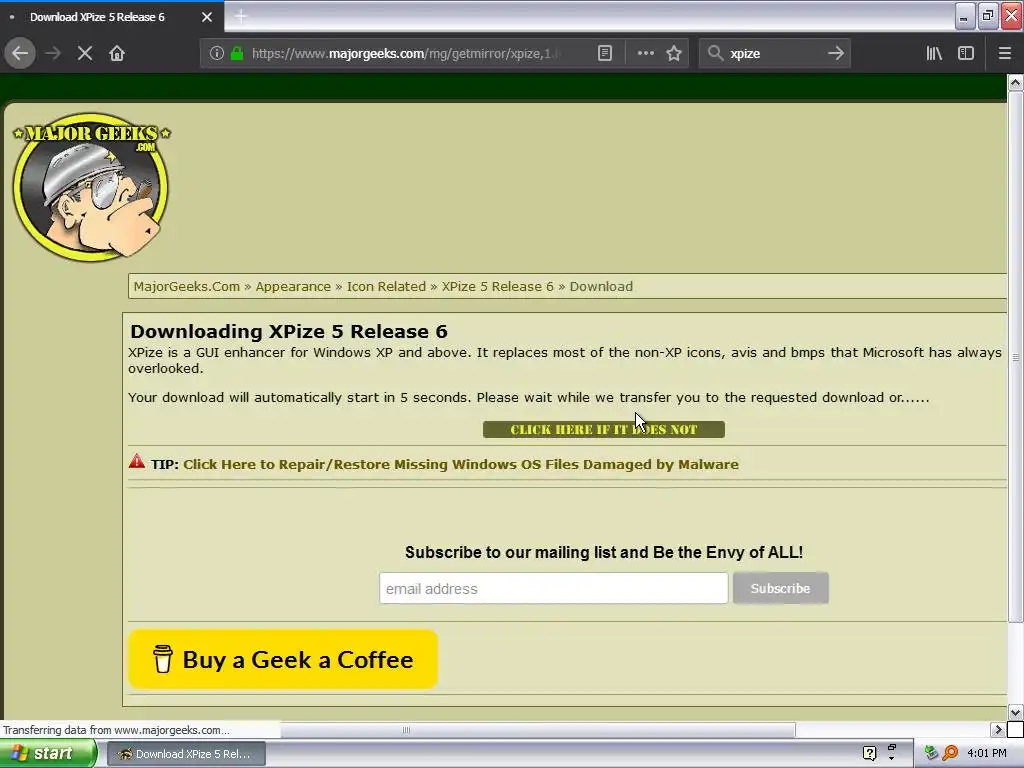Open the Windows Start menu
The width and height of the screenshot is (1024, 768).
pos(48,754)
